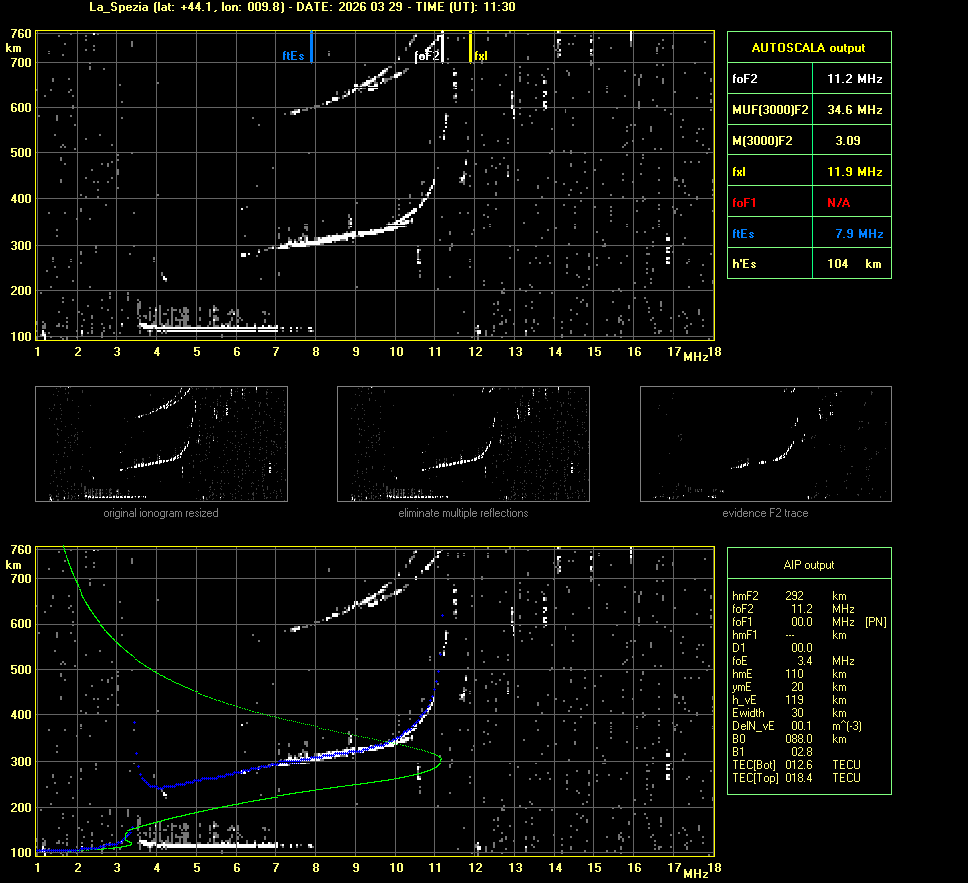Select the AIP output panel header

[808, 565]
